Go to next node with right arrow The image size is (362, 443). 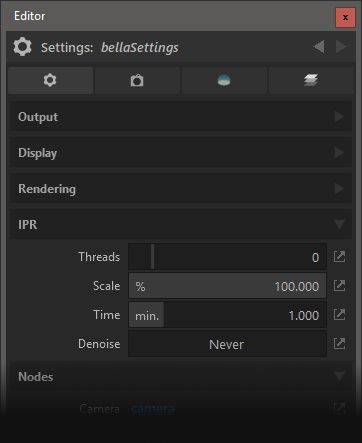(x=341, y=47)
